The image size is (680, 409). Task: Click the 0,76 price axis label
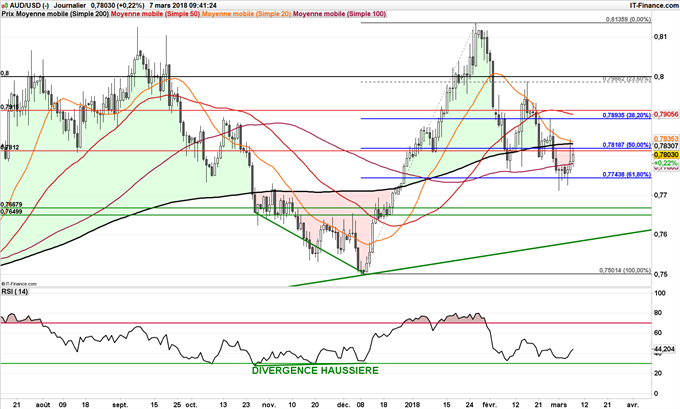click(x=660, y=235)
